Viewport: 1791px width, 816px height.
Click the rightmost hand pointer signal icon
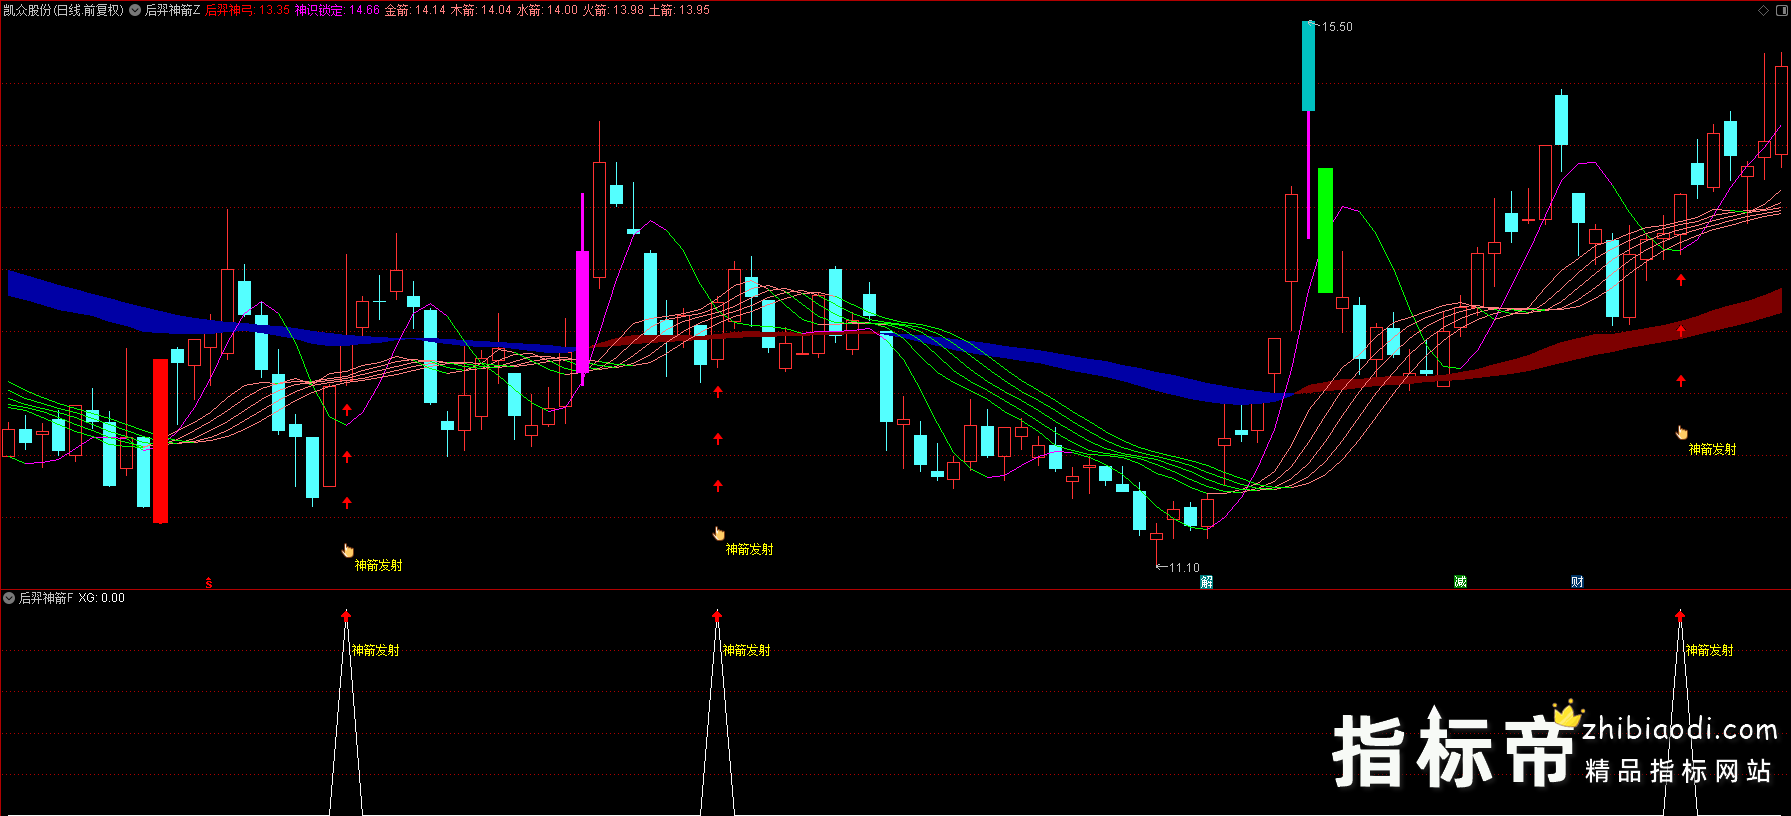[1682, 432]
